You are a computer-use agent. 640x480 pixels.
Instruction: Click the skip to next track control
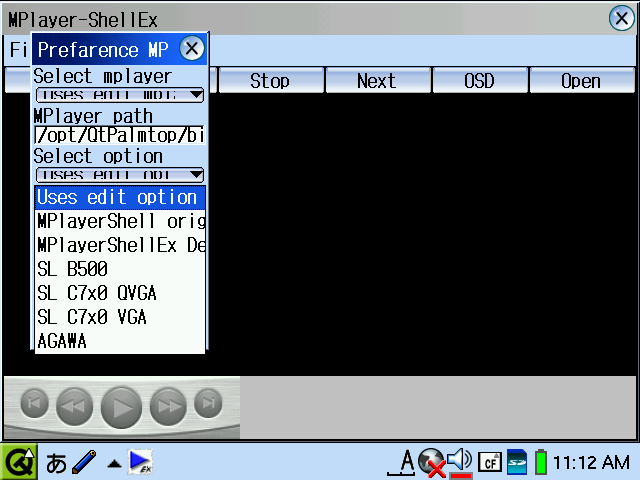pyautogui.click(x=208, y=403)
